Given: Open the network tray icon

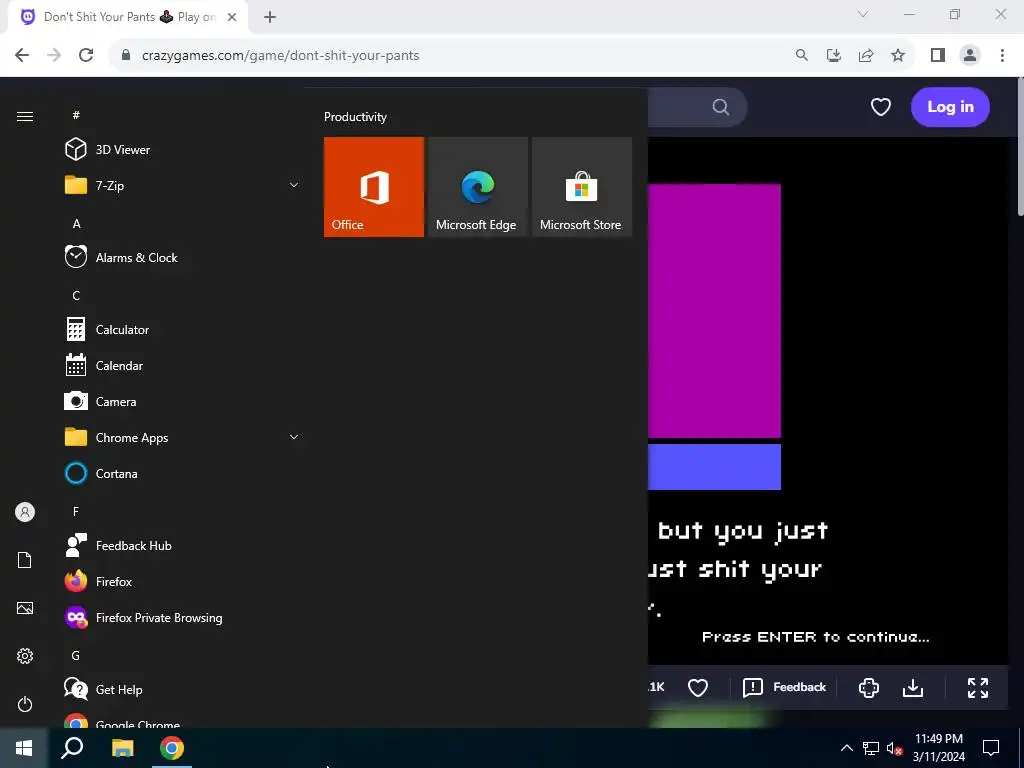Looking at the screenshot, I should 871,748.
